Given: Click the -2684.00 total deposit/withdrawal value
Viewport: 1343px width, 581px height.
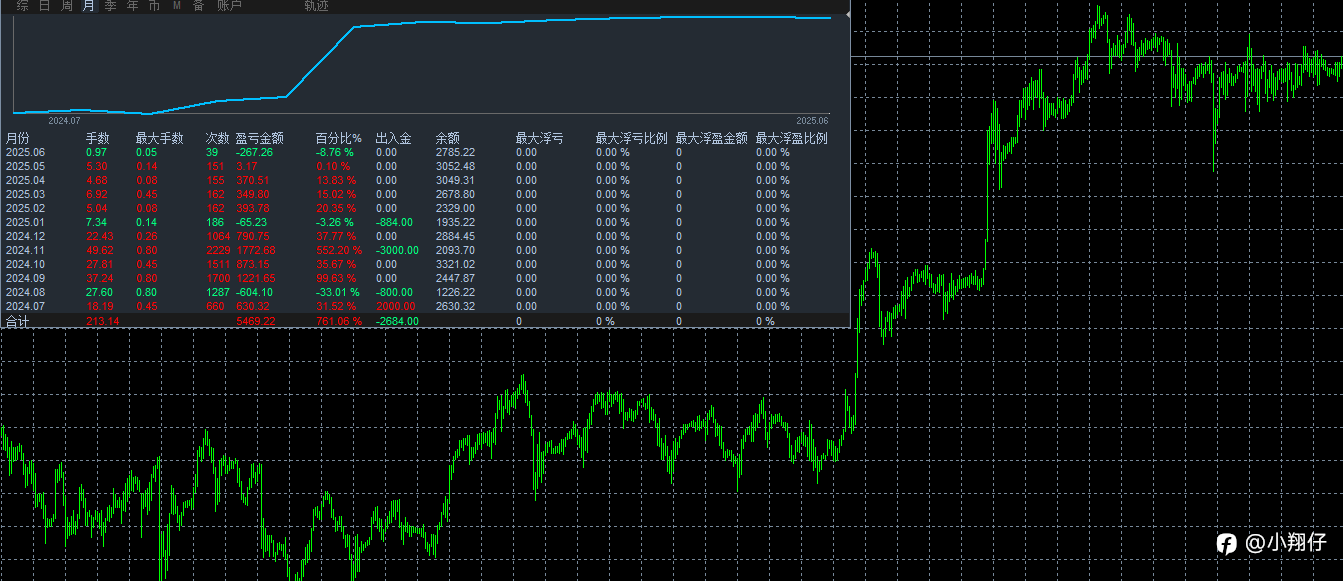Looking at the screenshot, I should click(x=397, y=321).
